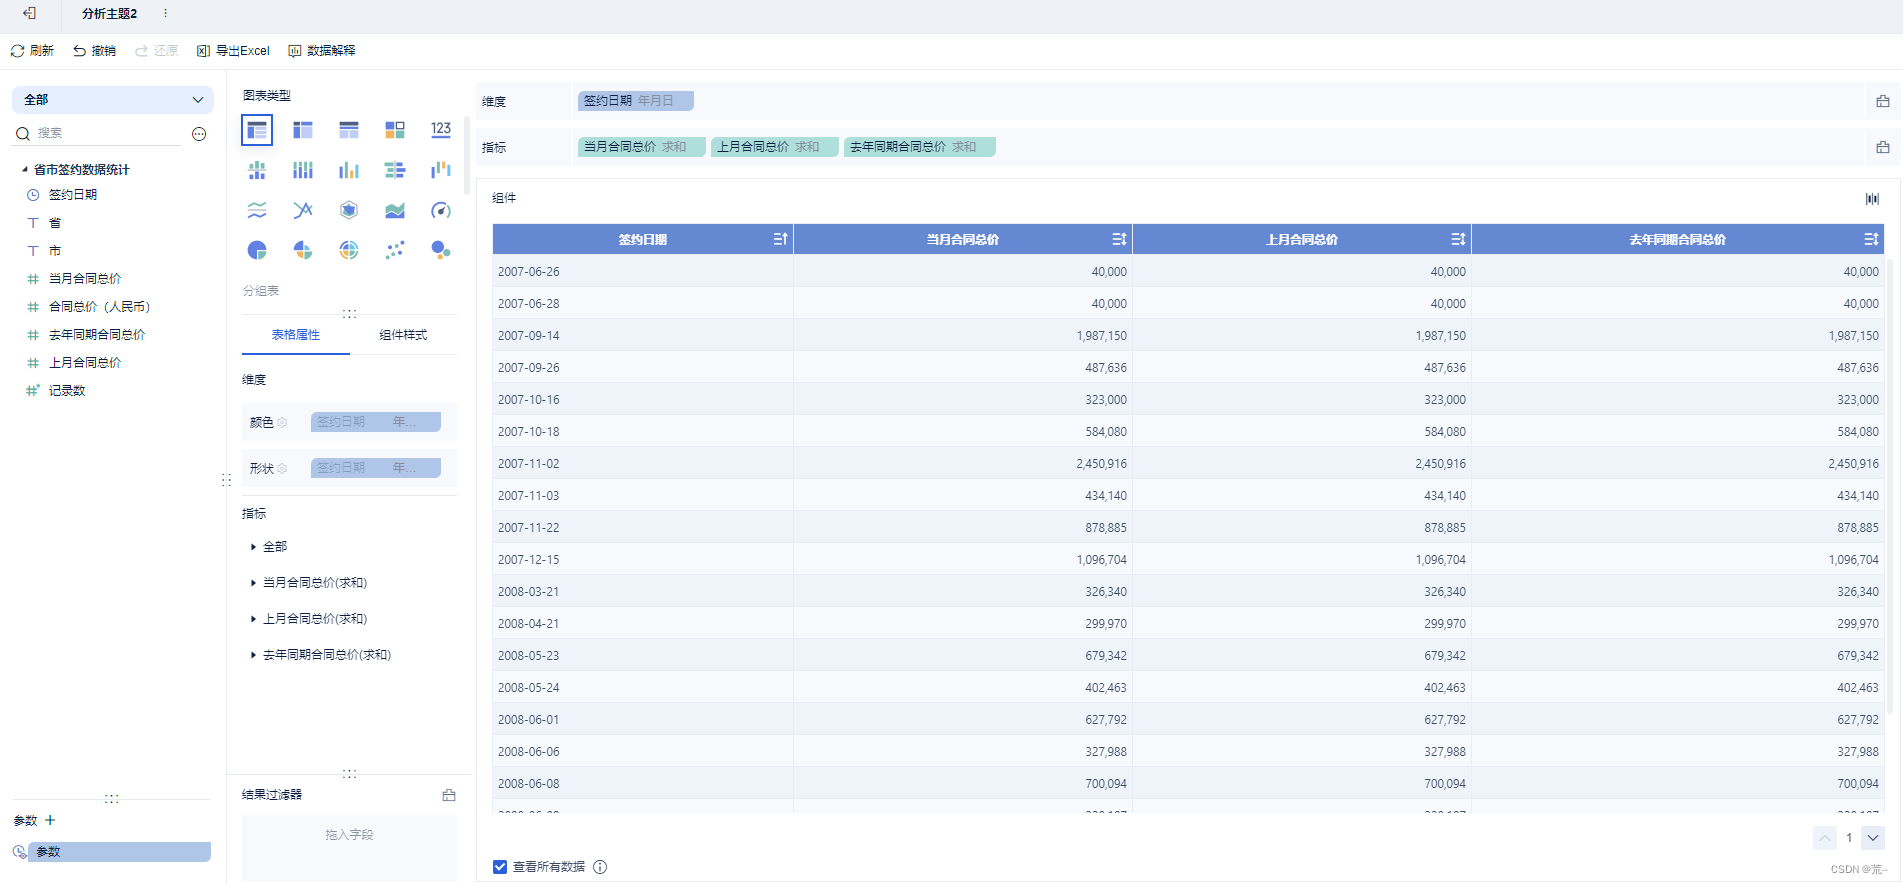Expand 去年同期合同总价(求和) indicator settings
The height and width of the screenshot is (884, 1903).
click(x=253, y=655)
